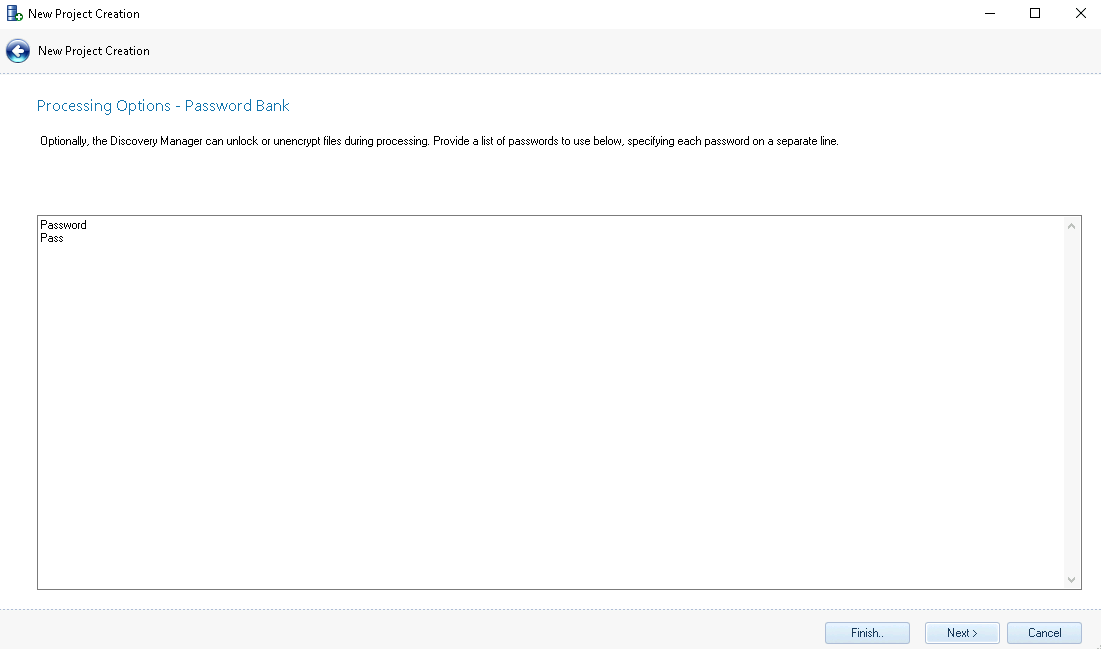Click the scrollbar up arrow of password list
Screen dimensions: 1101x649
point(1072,226)
